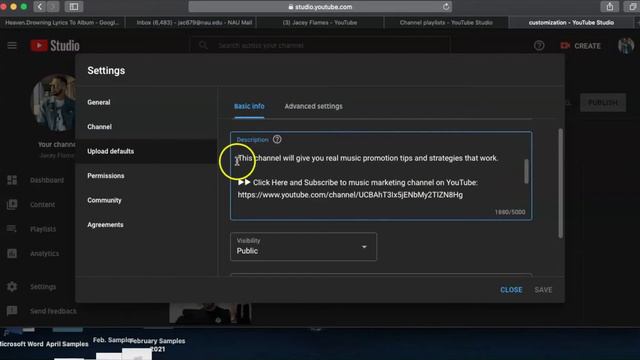Select Community in Settings menu
Viewport: 640px width, 360px height.
pos(104,200)
